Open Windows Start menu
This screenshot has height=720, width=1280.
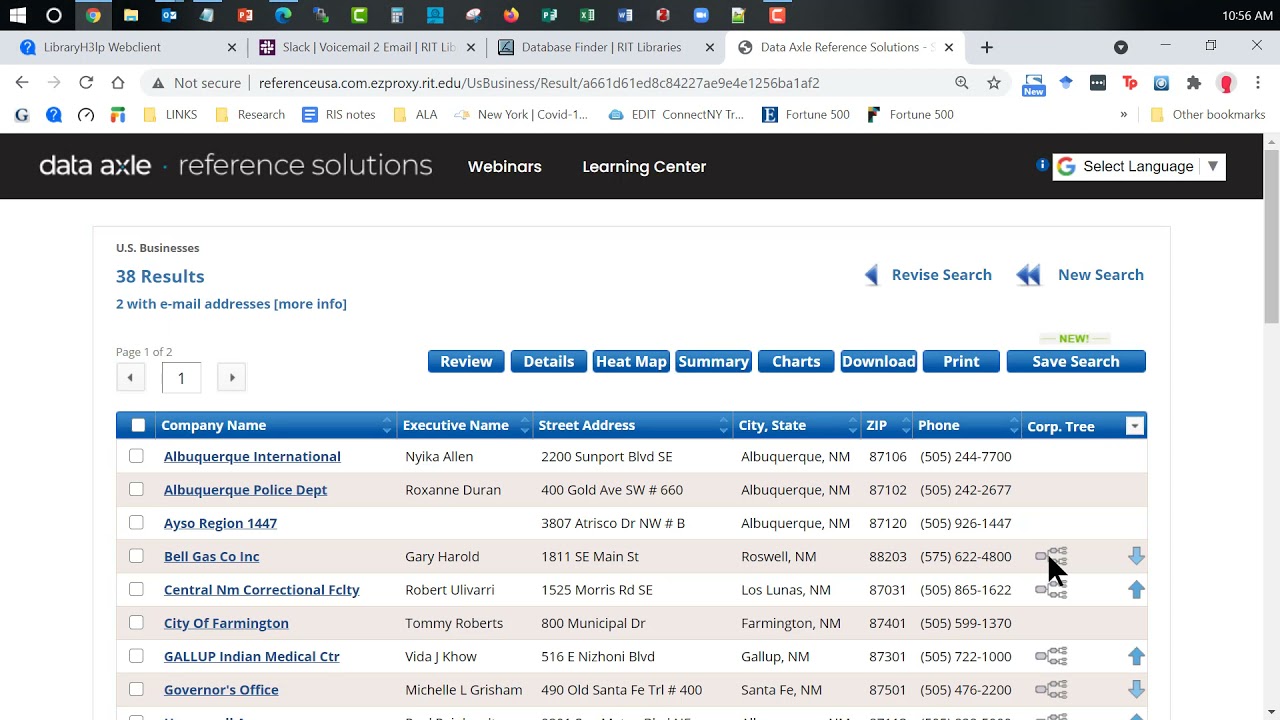17,15
